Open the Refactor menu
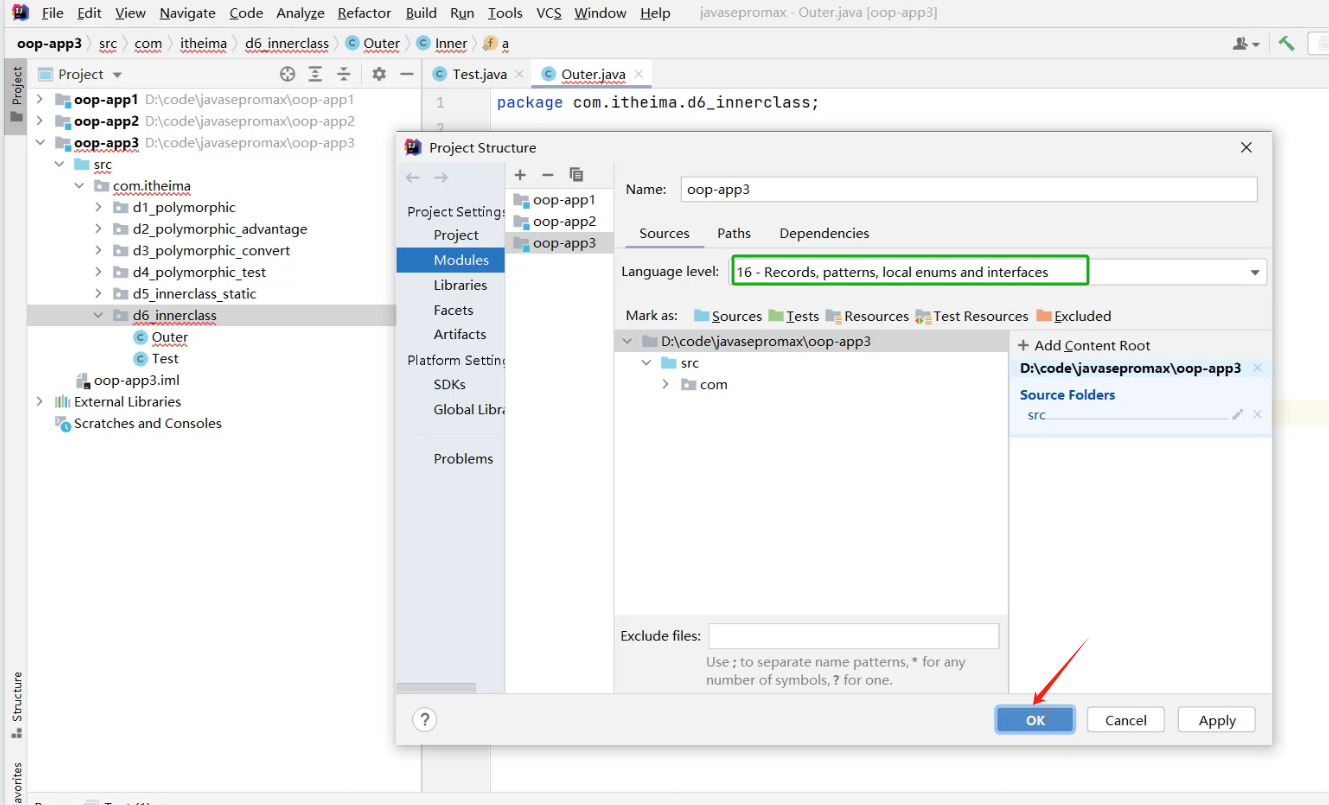Viewport: 1329px width, 805px height. pyautogui.click(x=364, y=13)
